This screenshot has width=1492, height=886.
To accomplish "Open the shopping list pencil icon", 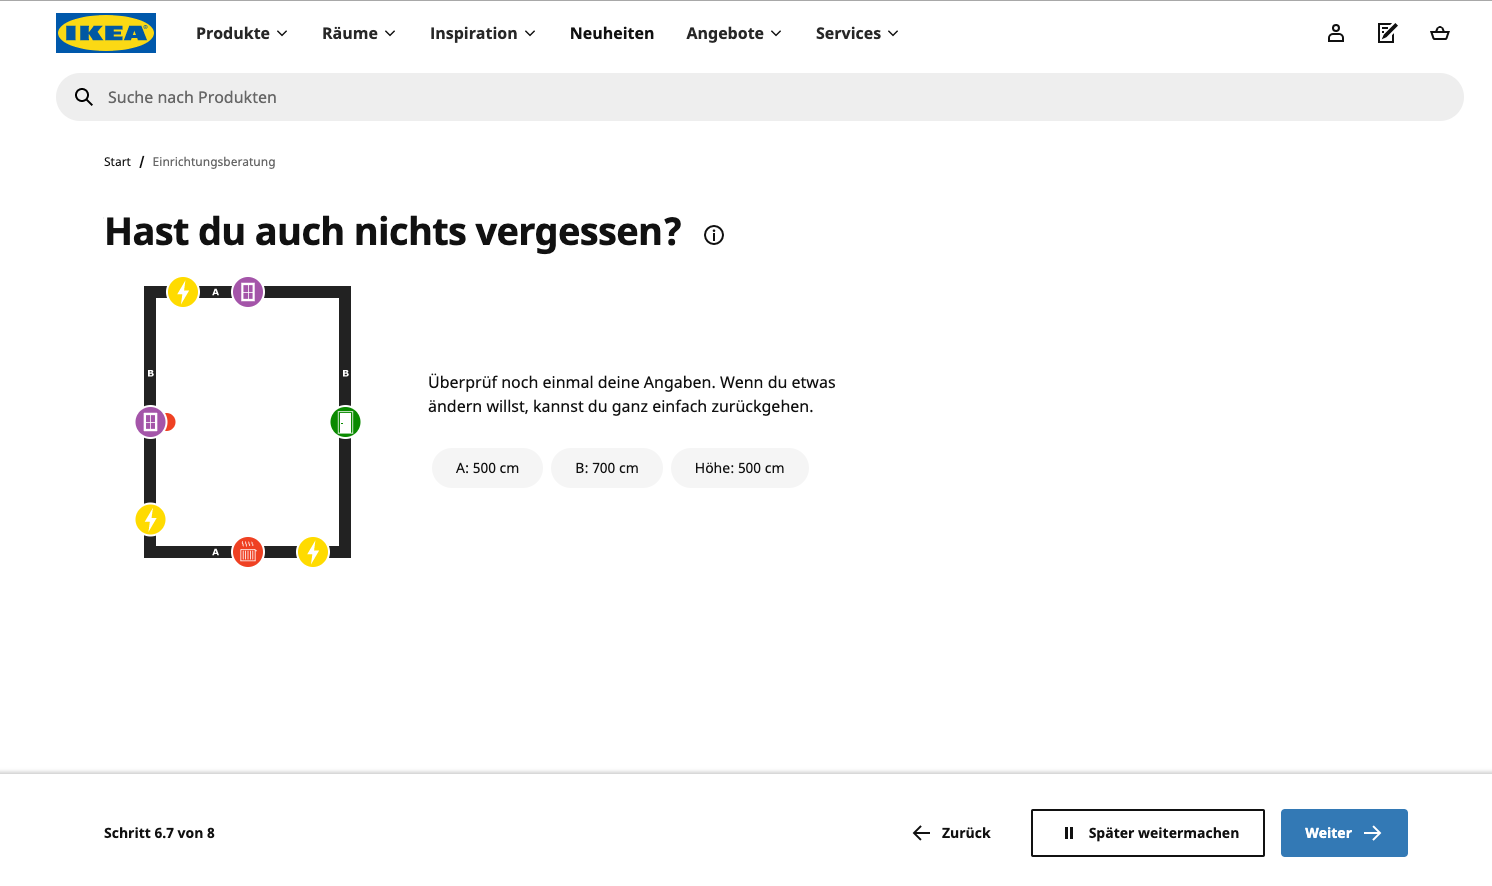I will coord(1387,33).
